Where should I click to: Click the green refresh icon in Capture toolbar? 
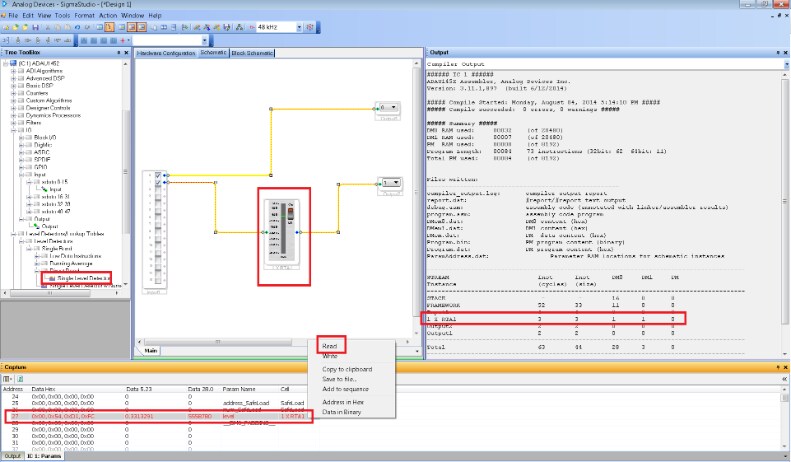pyautogui.click(x=20, y=379)
